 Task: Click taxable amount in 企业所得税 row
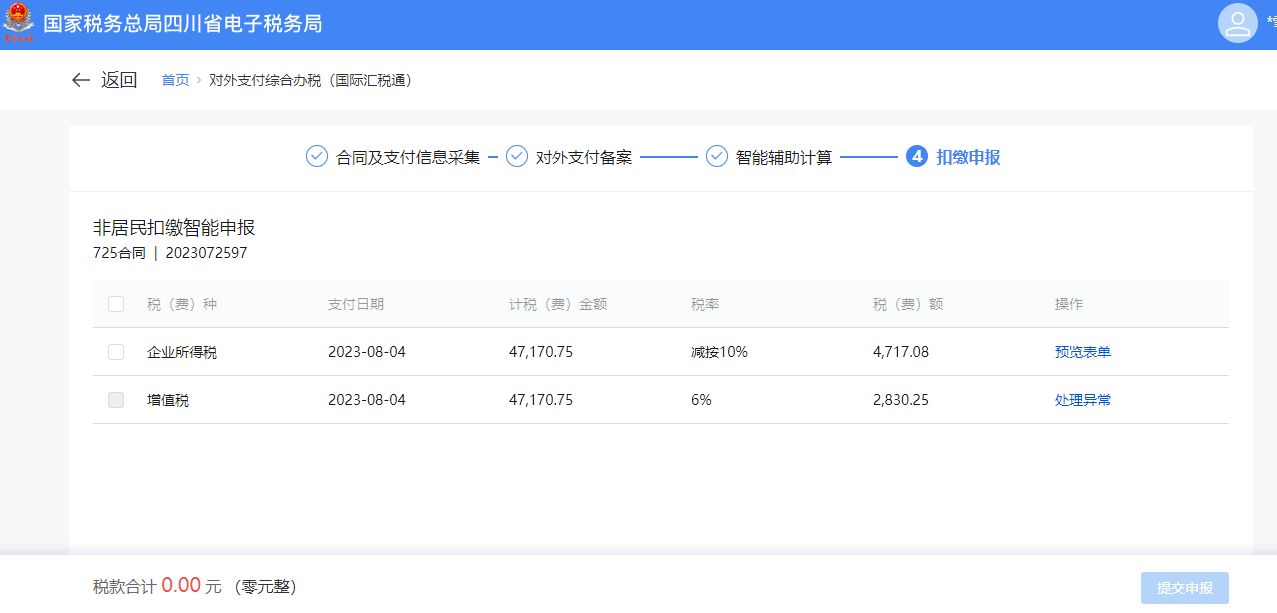click(x=541, y=352)
